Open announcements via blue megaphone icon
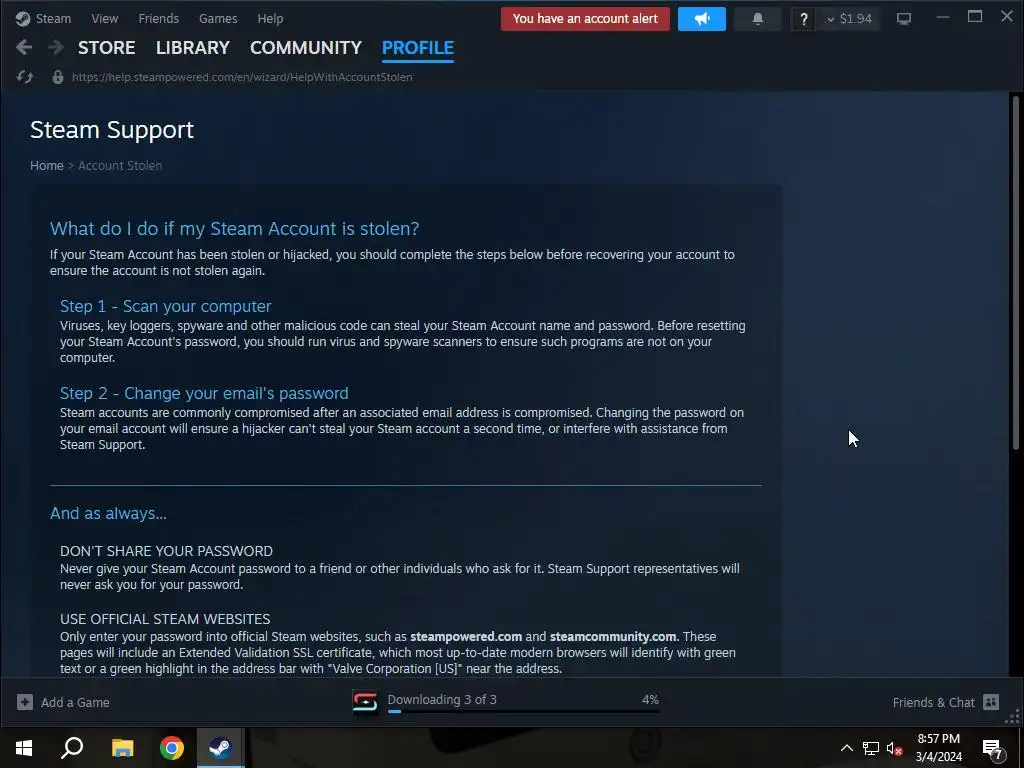Screen dimensions: 1024x768 701,19
